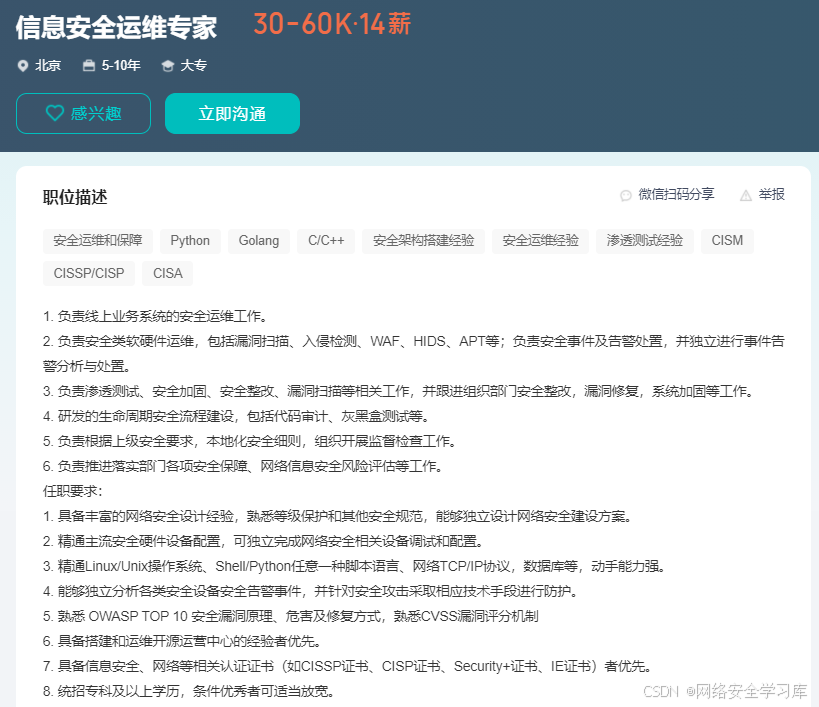The image size is (819, 707).
Task: Click the job title 信息安全运维专家
Action: click(116, 27)
